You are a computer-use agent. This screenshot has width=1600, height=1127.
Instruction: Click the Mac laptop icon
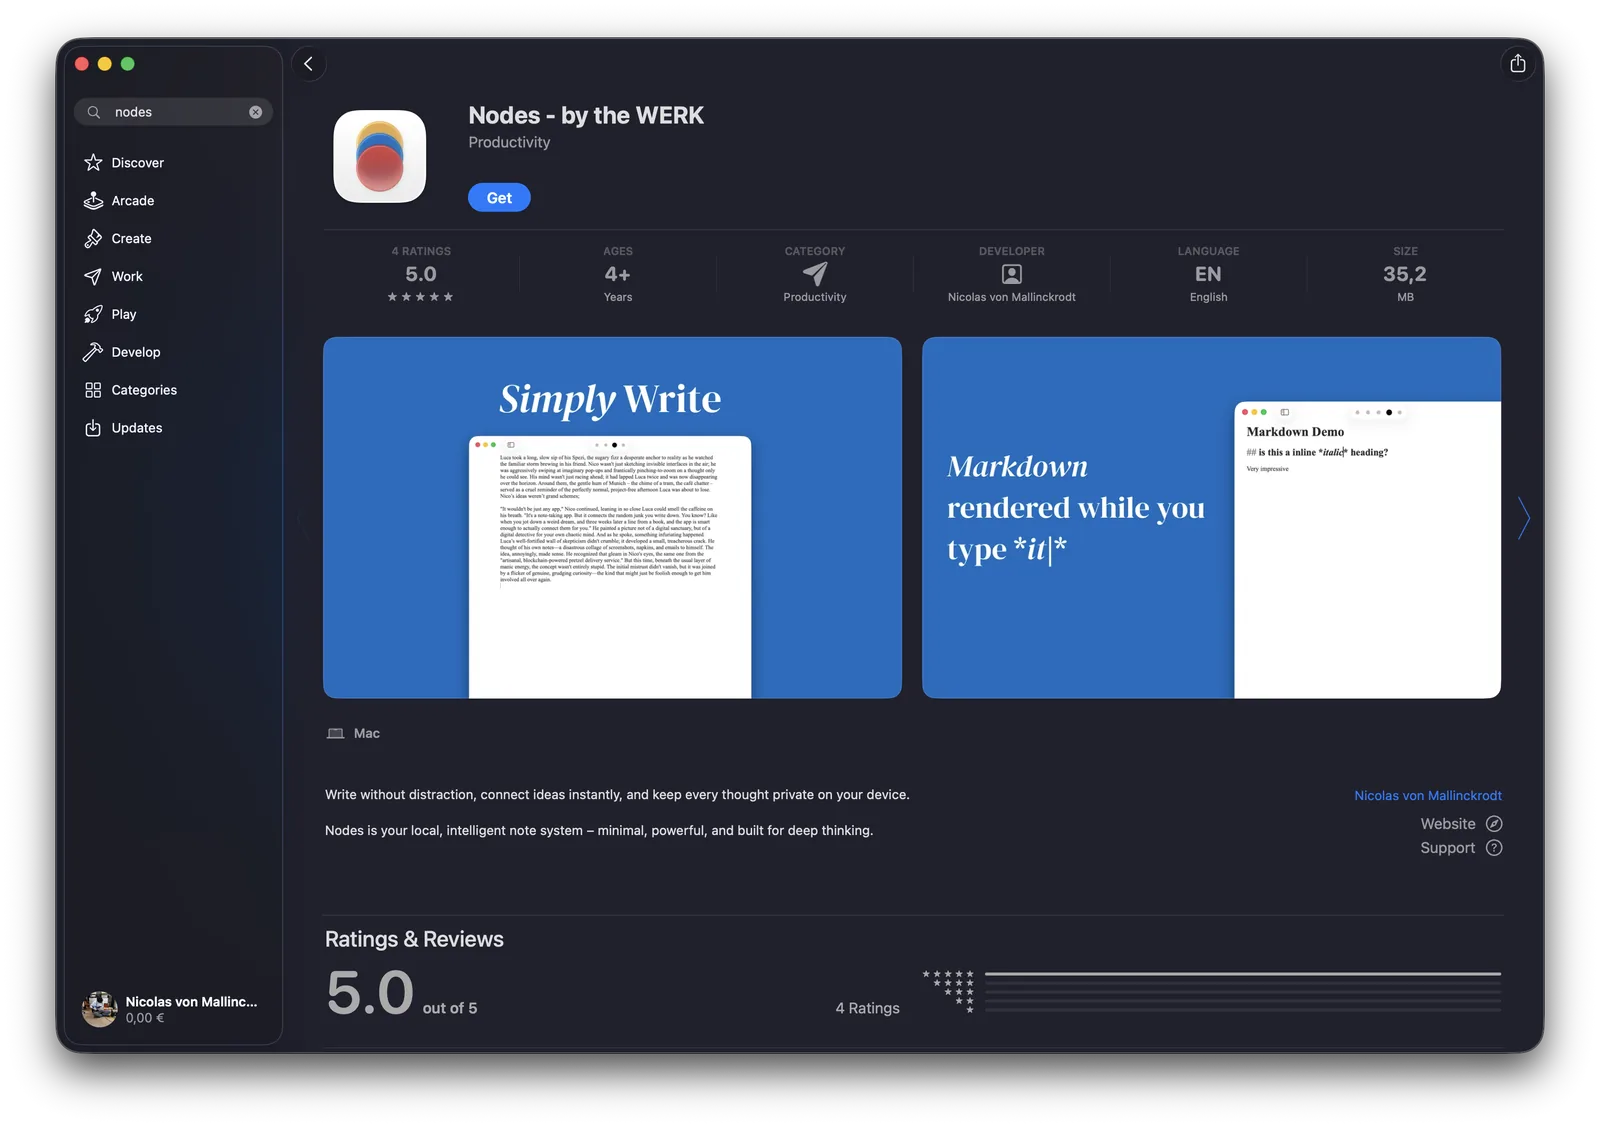pos(335,734)
